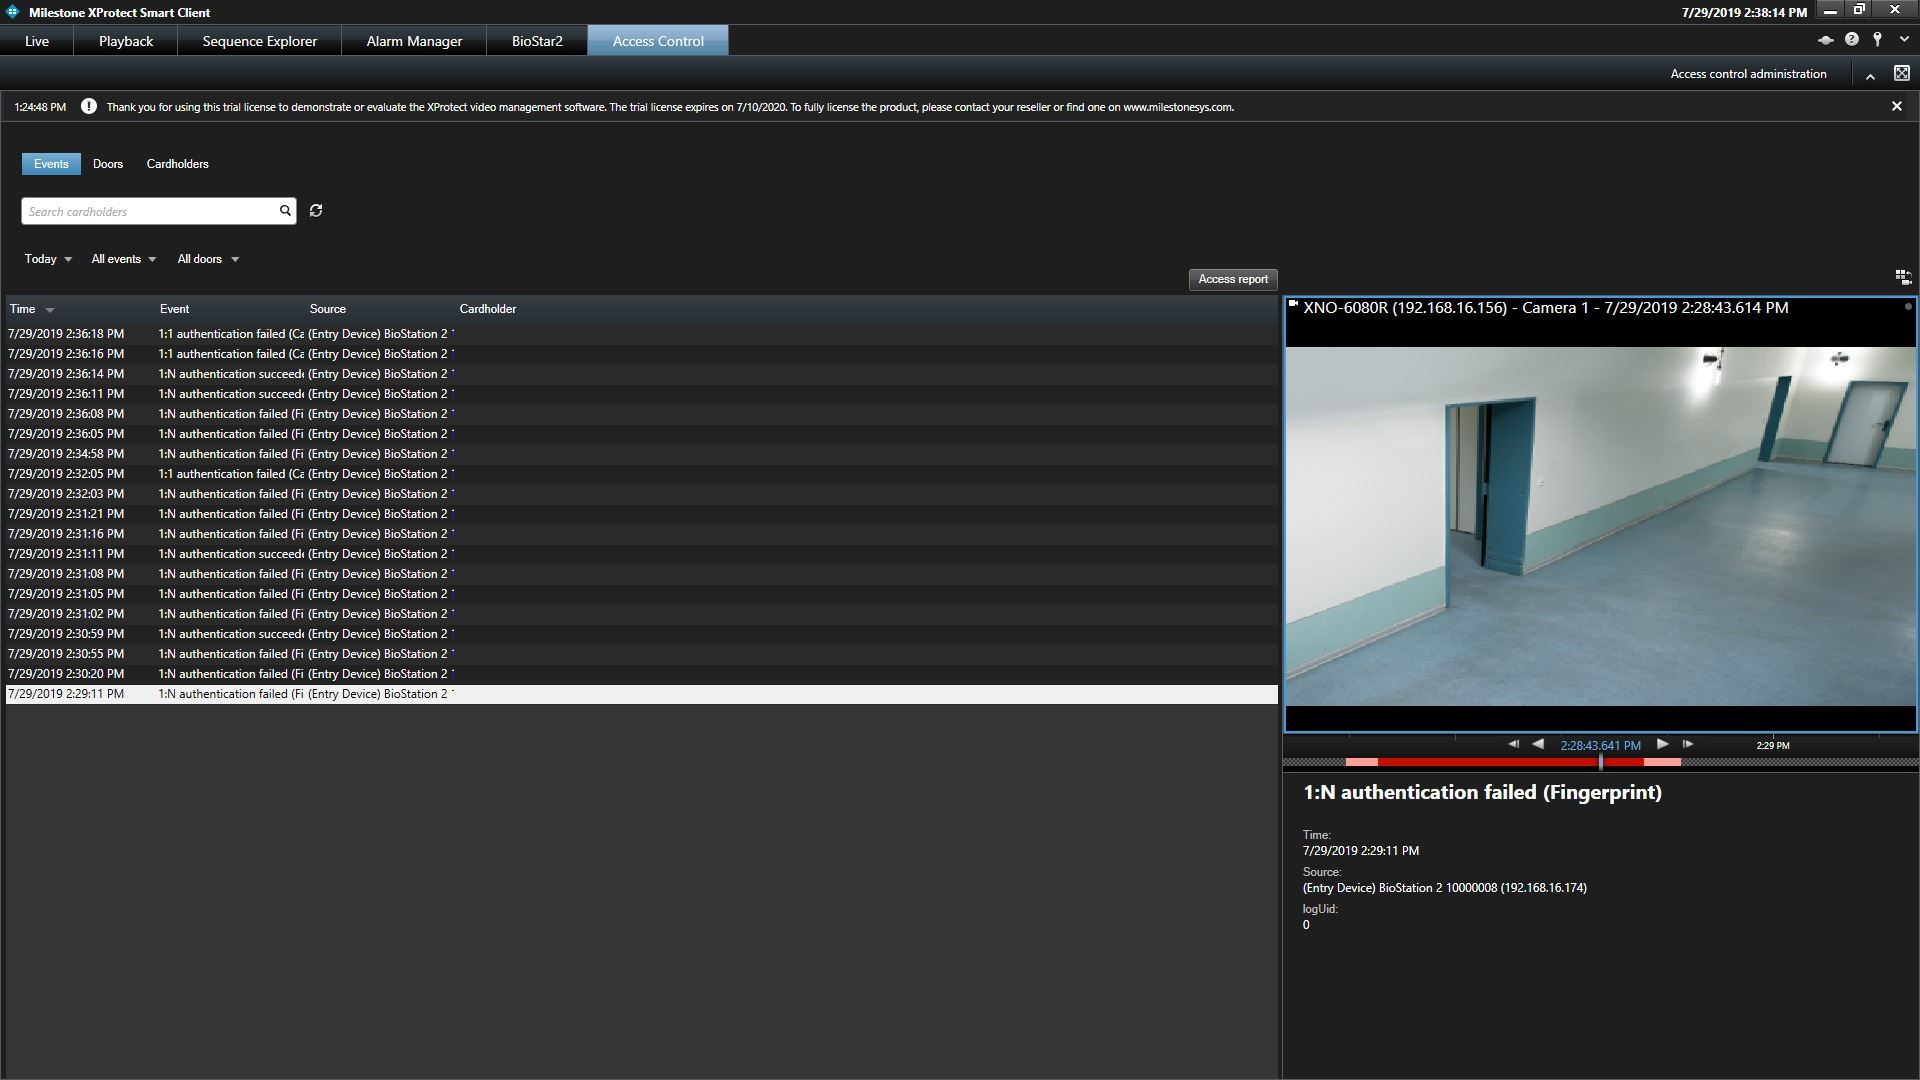Switch to the Live tab
This screenshot has height=1080, width=1920.
point(37,41)
